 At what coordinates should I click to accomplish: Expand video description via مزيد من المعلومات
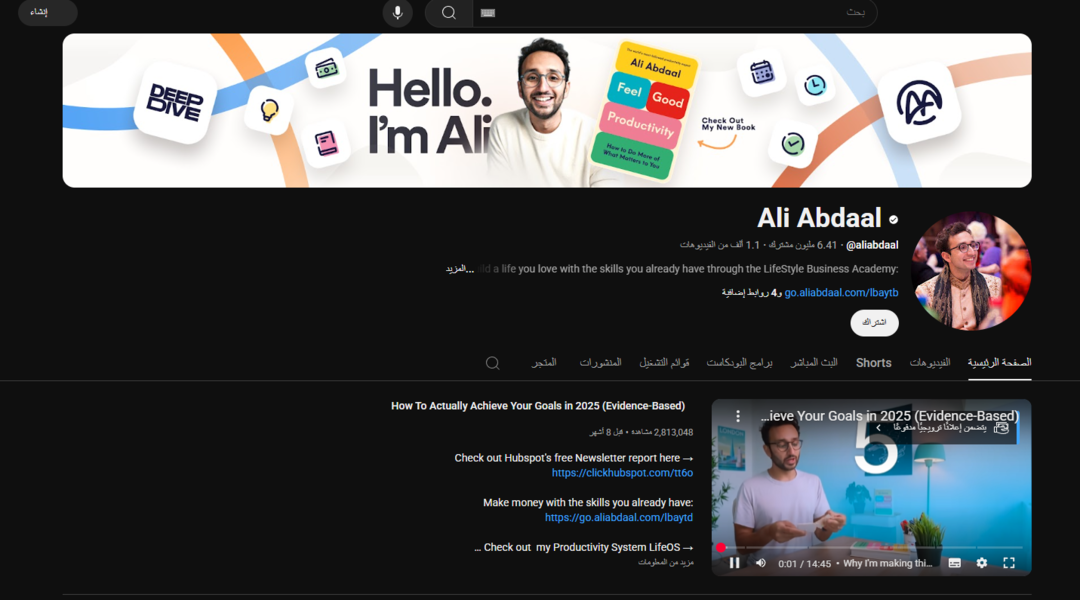pos(665,562)
